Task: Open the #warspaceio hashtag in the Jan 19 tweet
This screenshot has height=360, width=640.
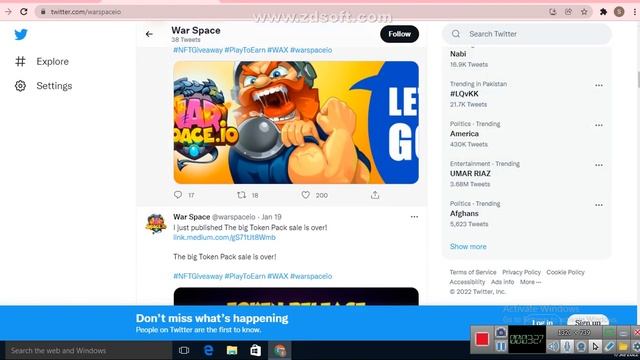Action: (x=311, y=276)
